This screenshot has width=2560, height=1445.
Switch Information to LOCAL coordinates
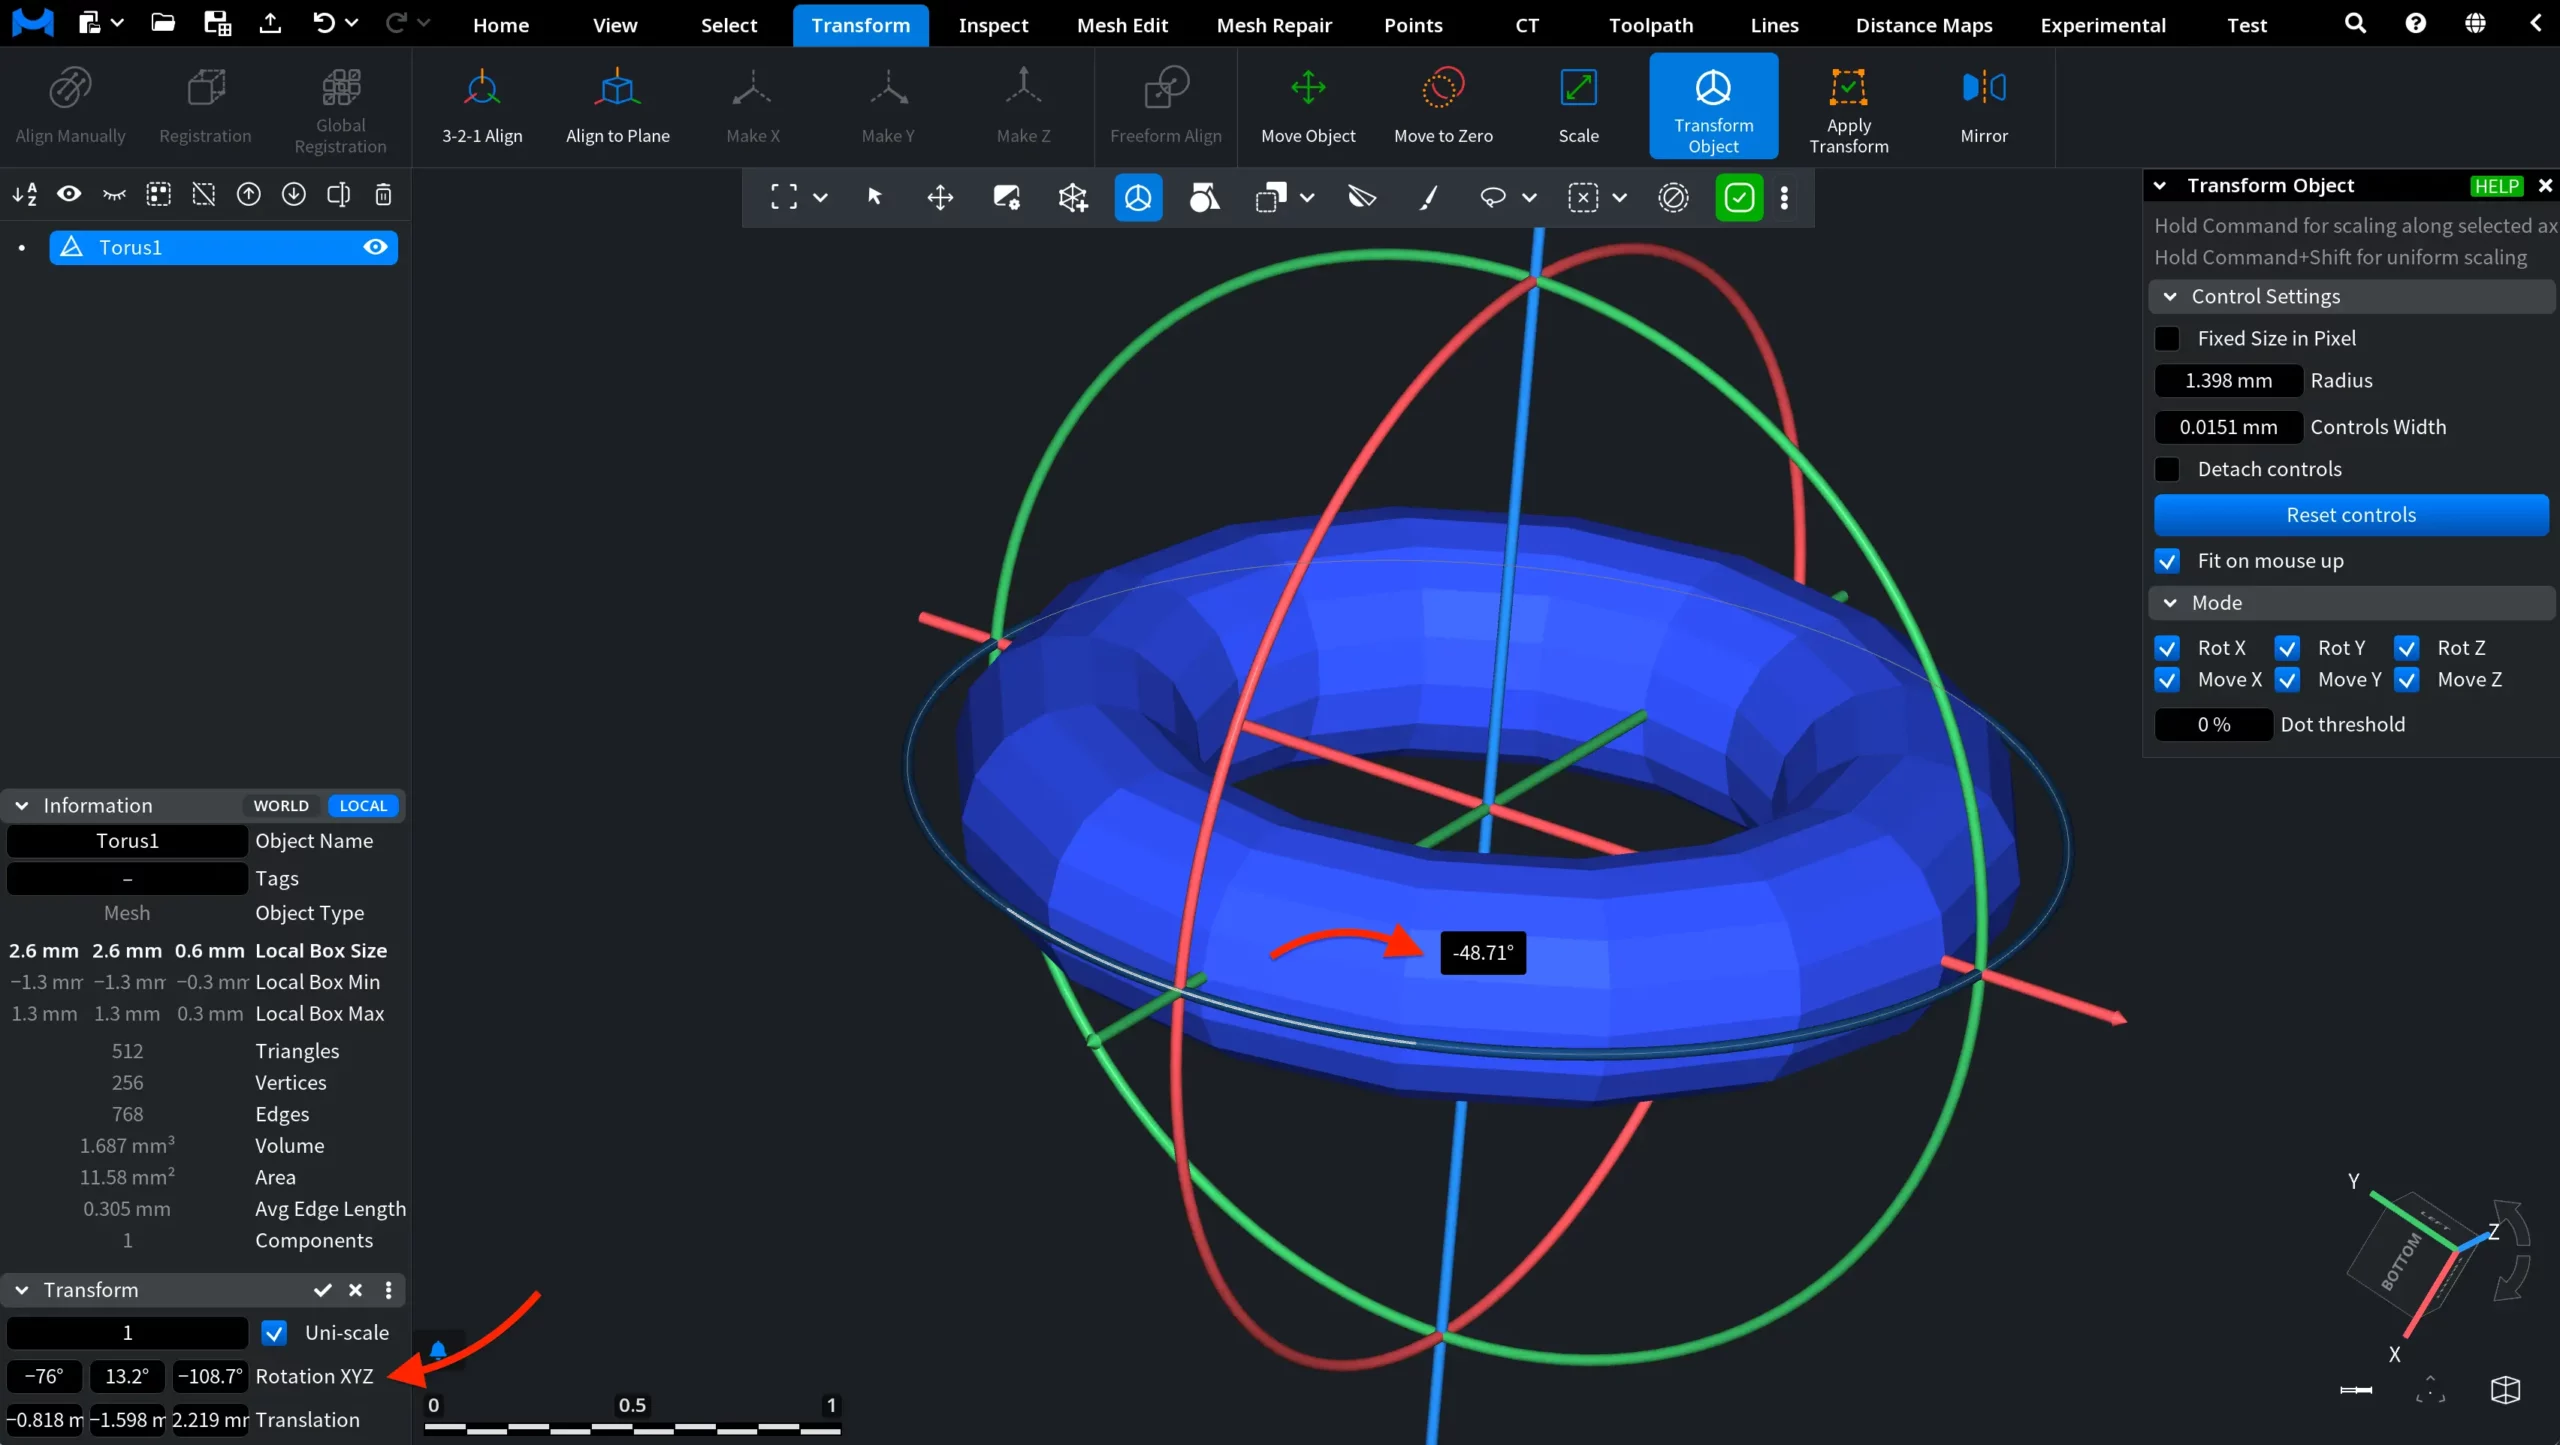point(363,805)
